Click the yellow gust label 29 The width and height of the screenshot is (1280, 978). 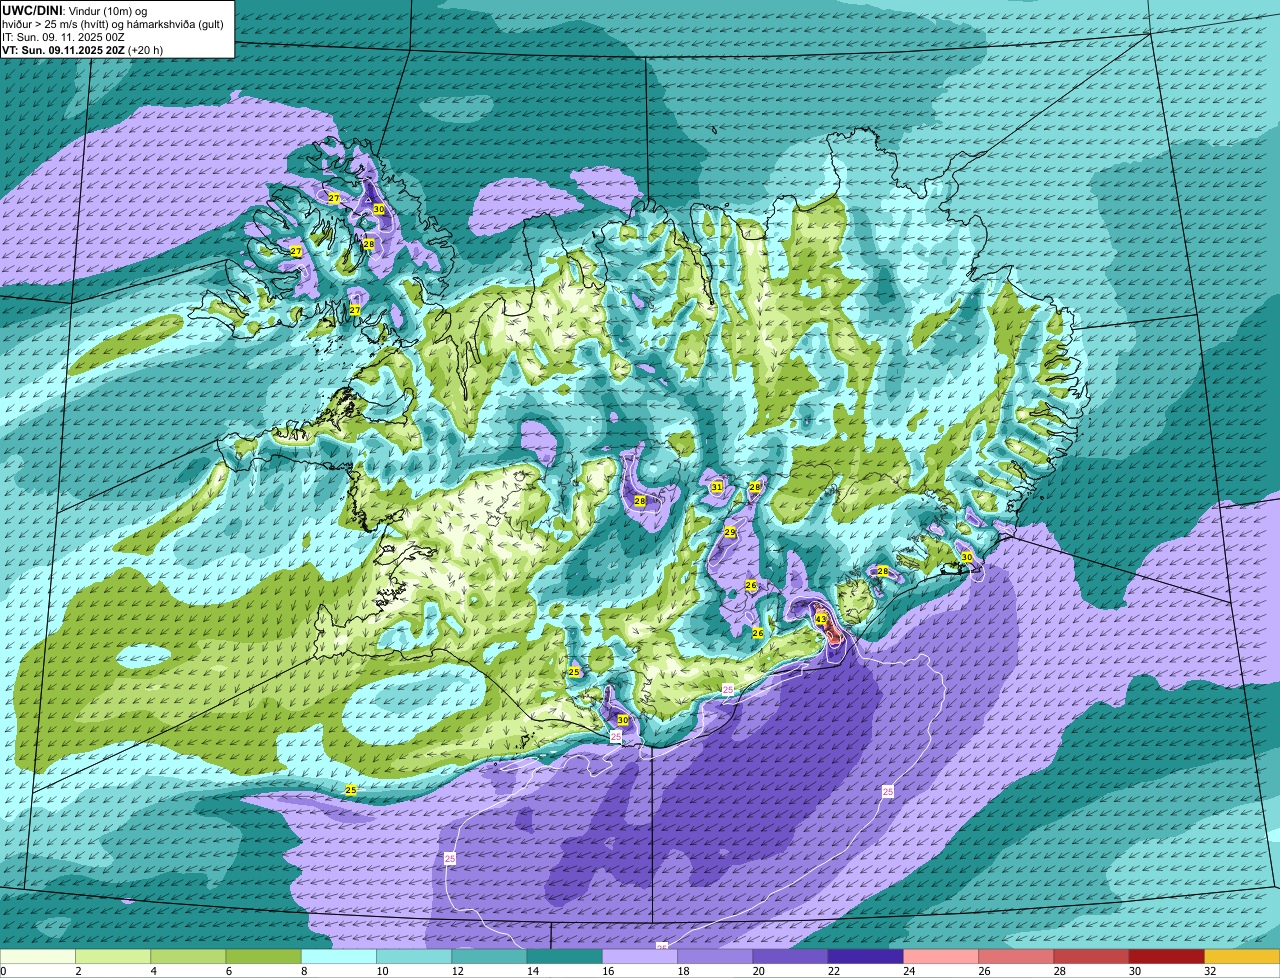(730, 532)
